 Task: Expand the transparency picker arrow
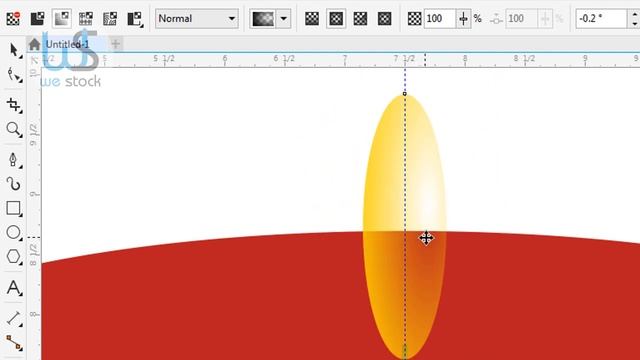284,19
